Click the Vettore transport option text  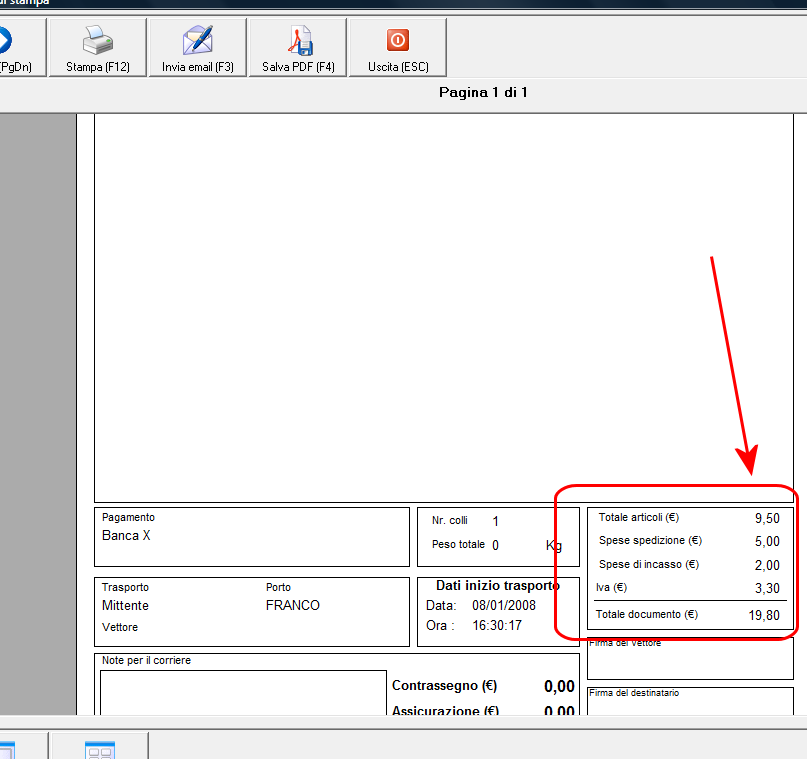120,627
